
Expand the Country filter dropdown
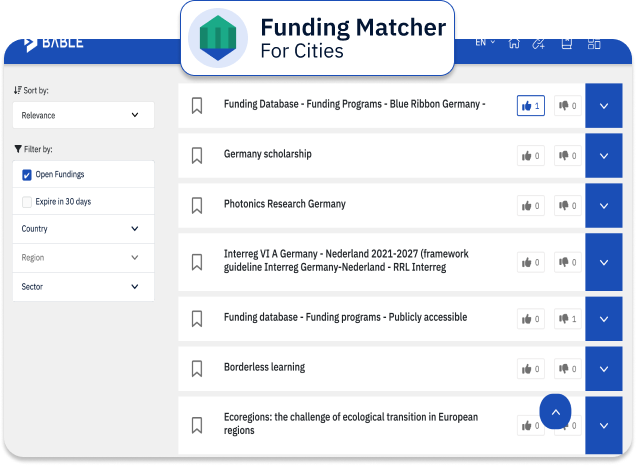coord(83,229)
